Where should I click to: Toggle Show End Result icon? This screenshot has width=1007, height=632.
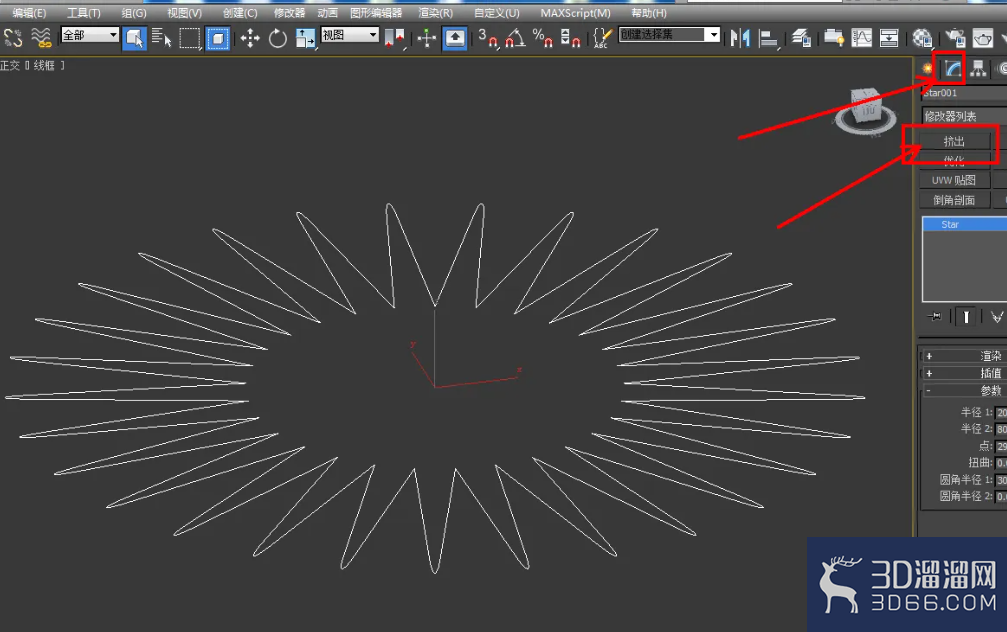click(966, 317)
